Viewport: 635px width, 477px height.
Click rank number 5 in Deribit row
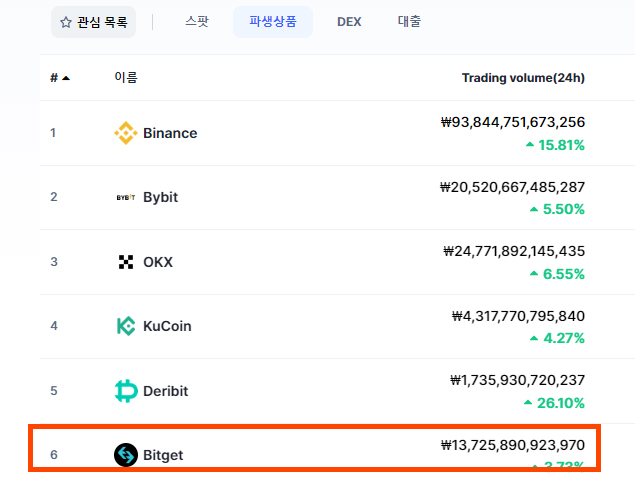click(x=54, y=391)
